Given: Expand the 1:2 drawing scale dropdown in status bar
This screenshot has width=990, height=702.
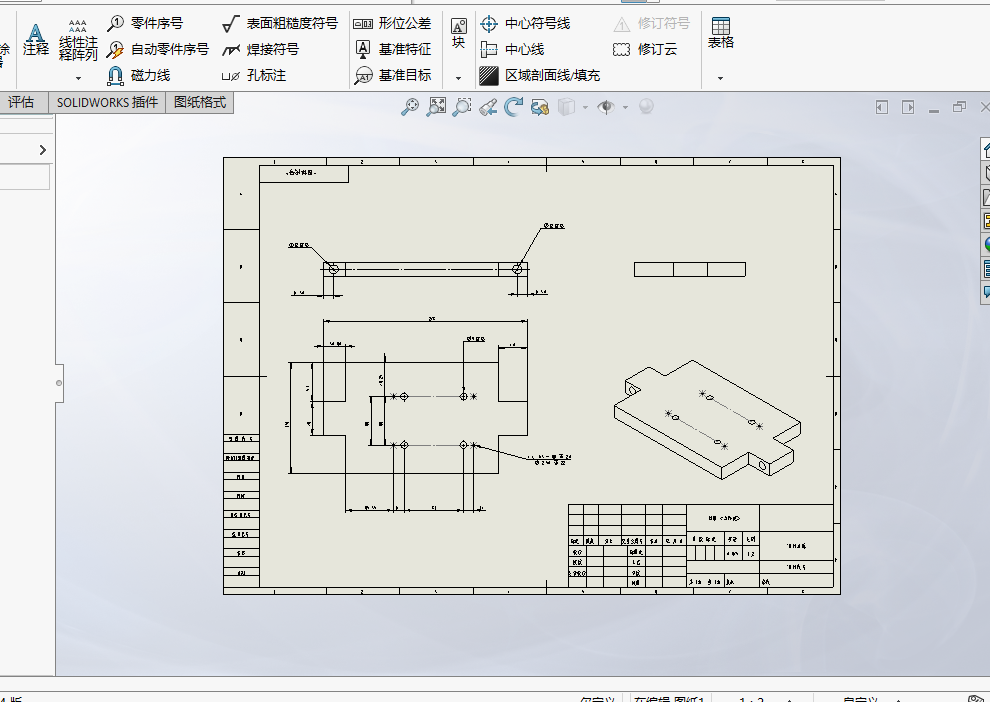Looking at the screenshot, I should click(790, 699).
